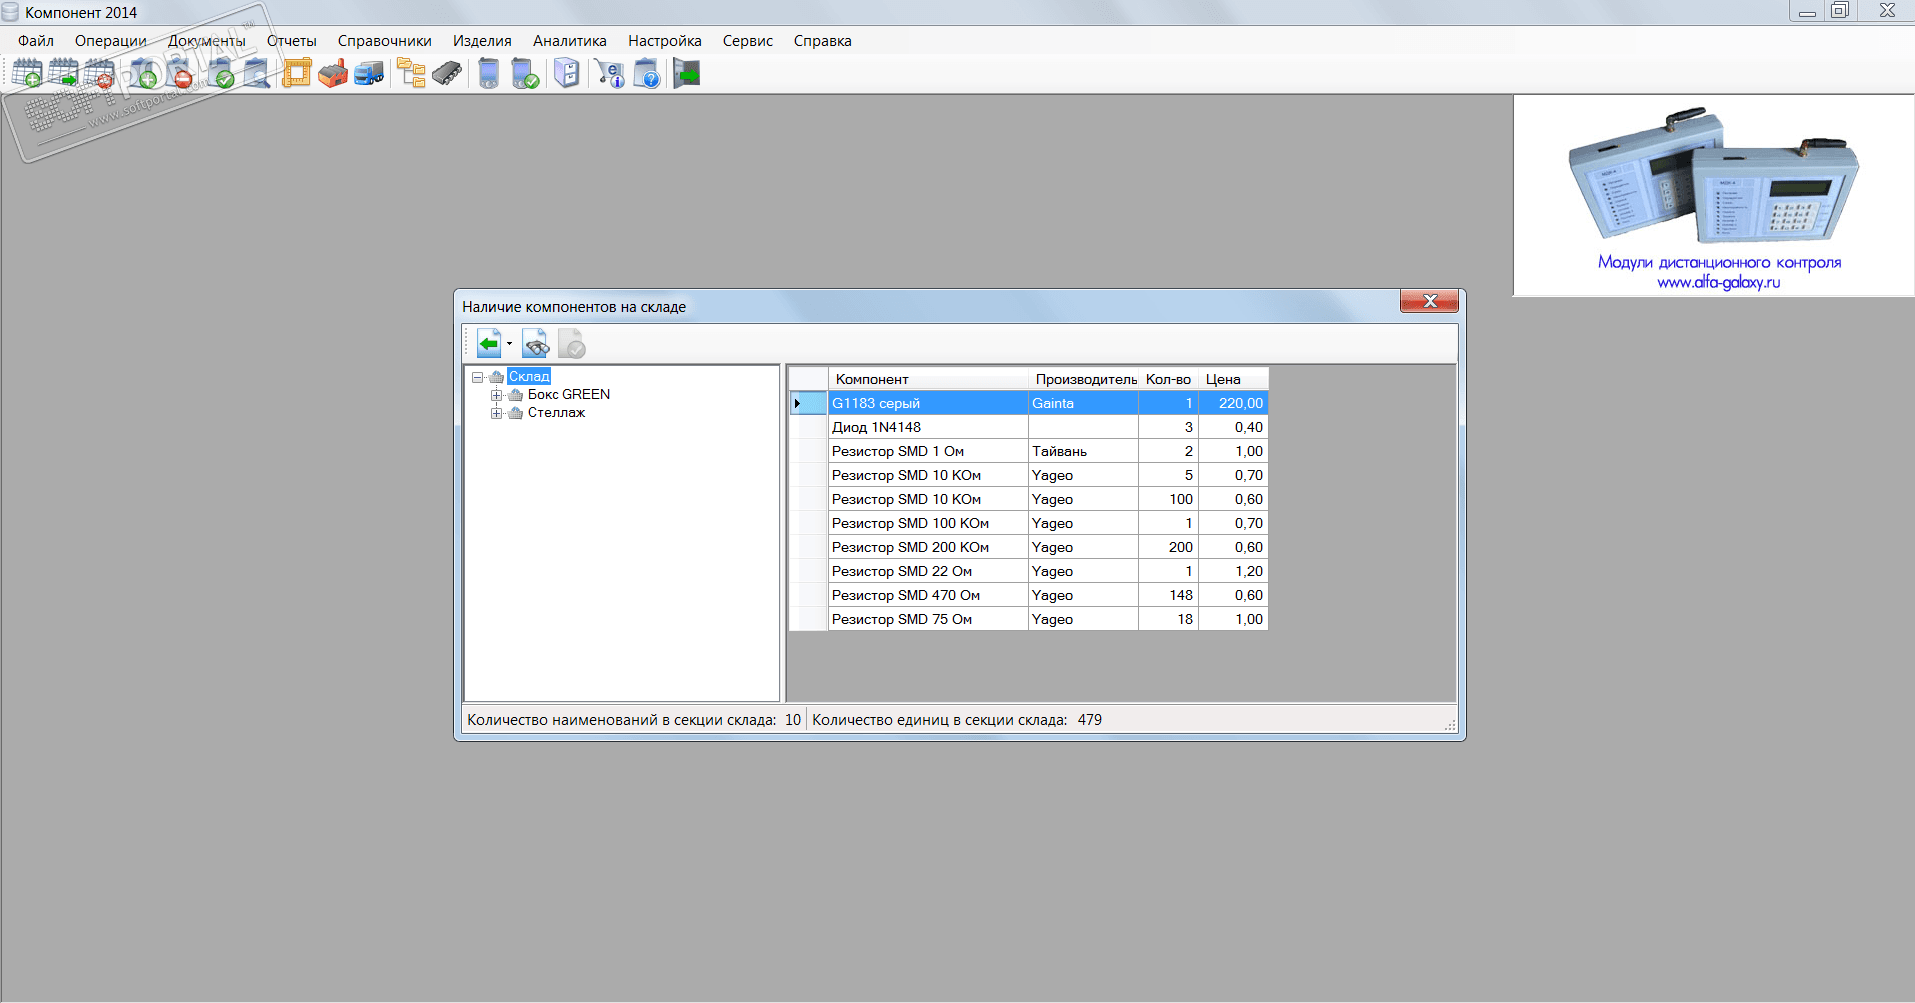Open the Файл menu
This screenshot has width=1915, height=1003.
pos(36,41)
